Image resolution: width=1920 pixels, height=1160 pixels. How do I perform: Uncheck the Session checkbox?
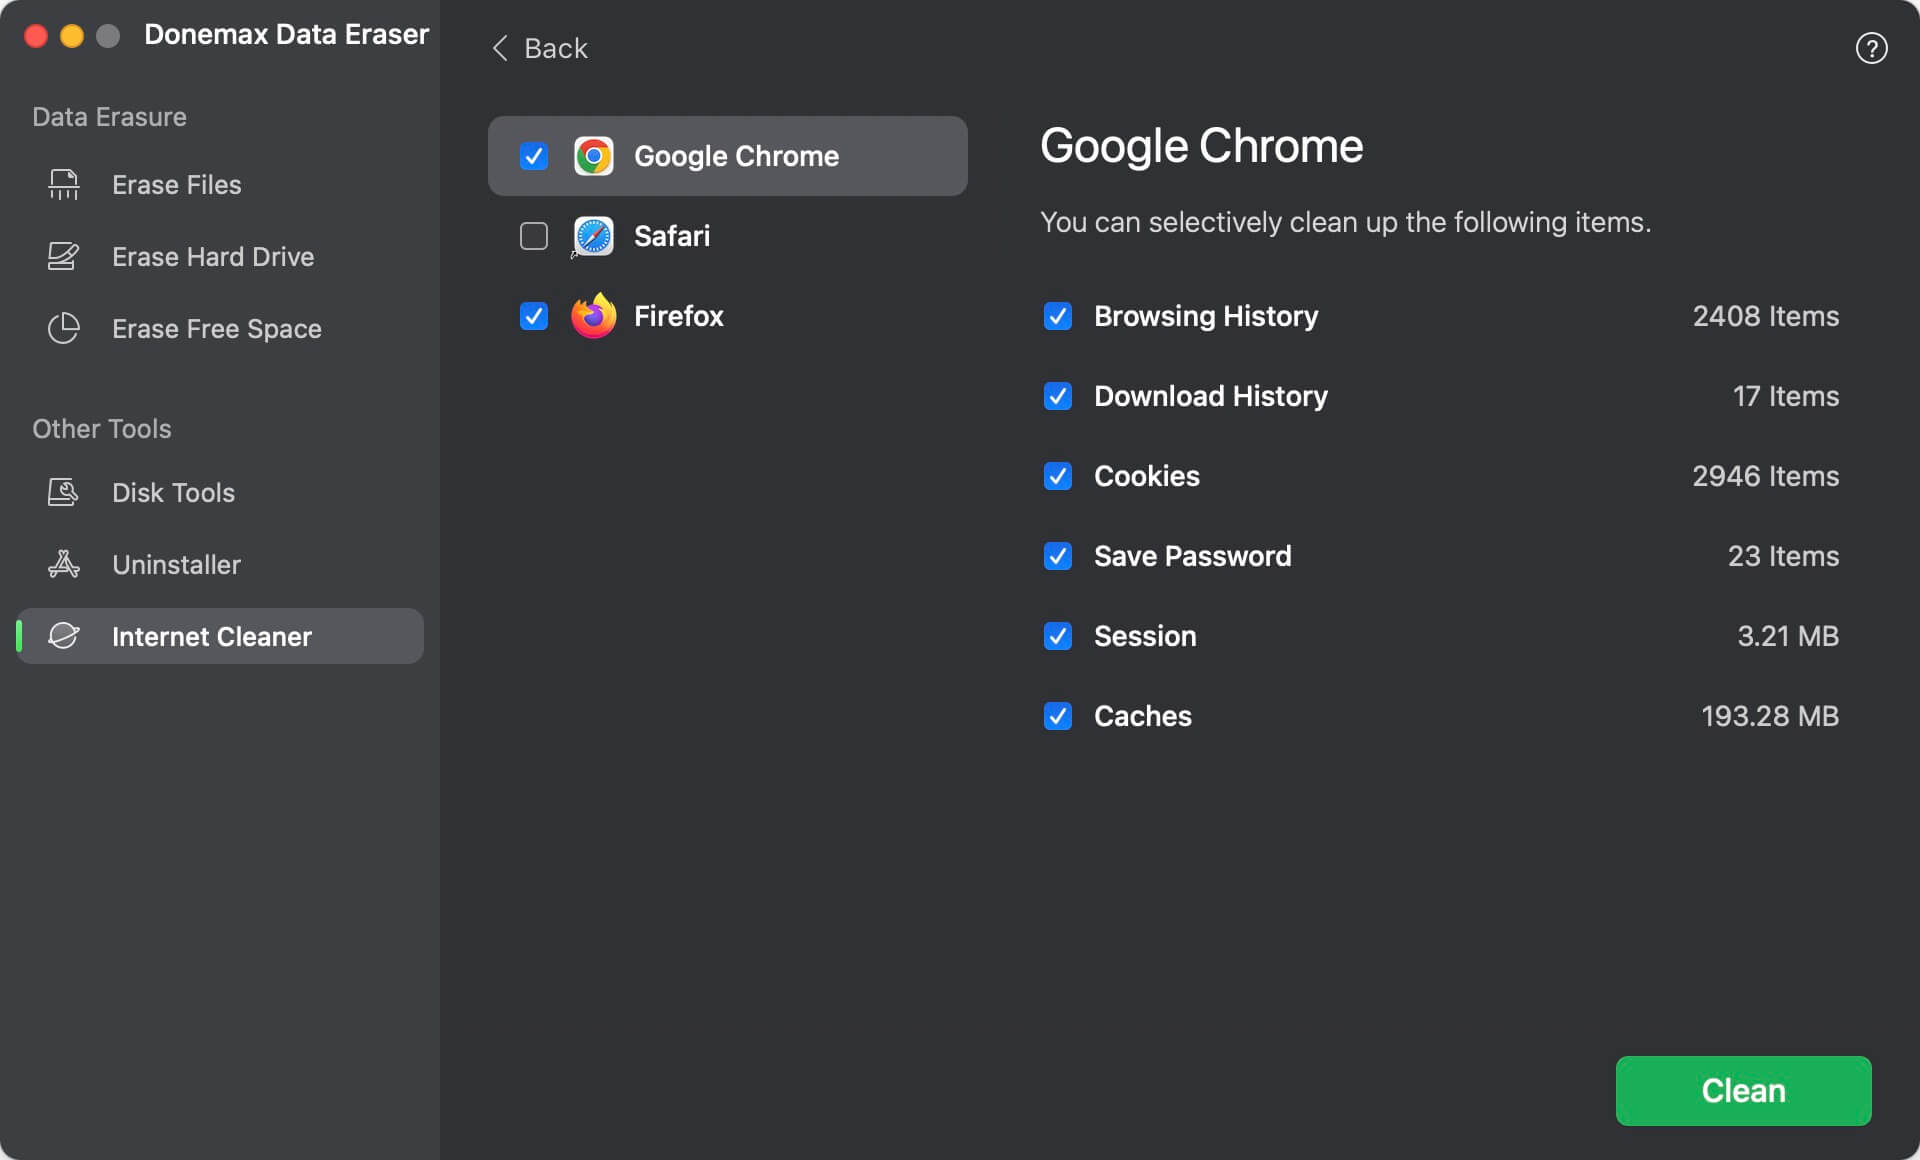click(x=1058, y=636)
